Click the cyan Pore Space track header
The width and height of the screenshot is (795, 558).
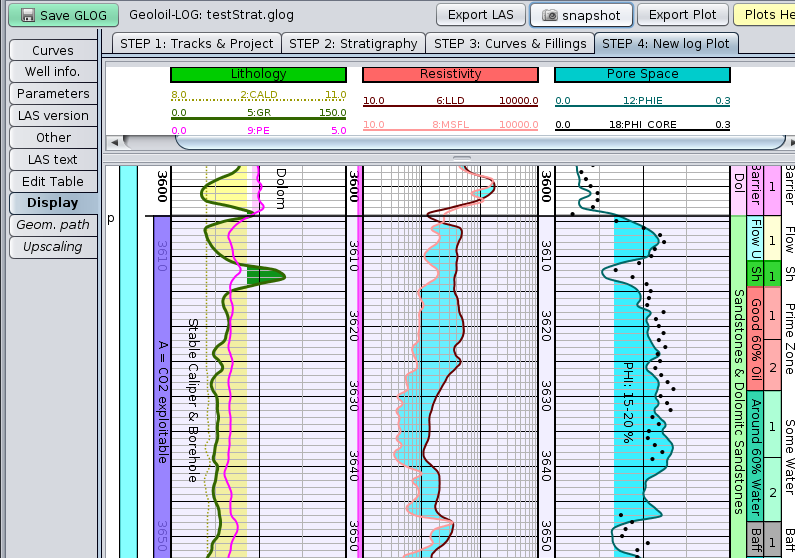coord(642,75)
